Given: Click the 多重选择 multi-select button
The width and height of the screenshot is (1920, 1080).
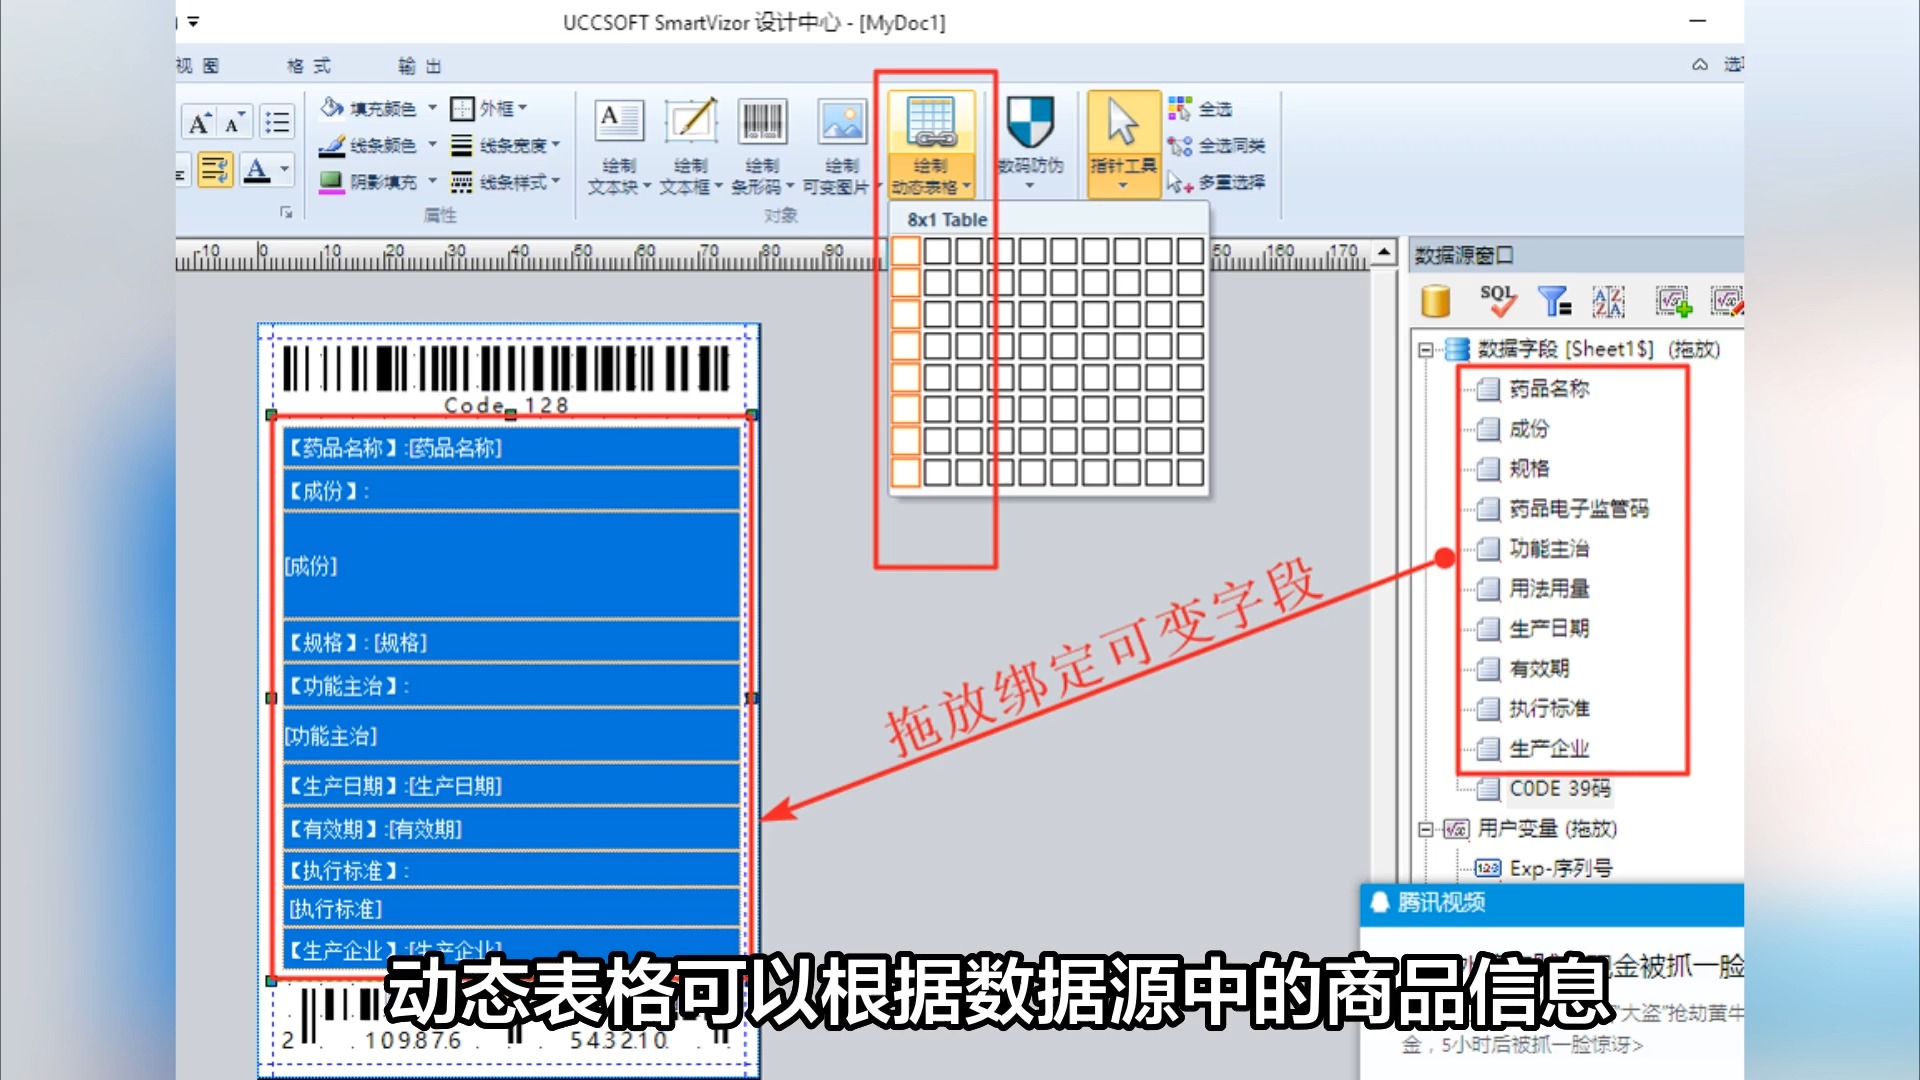Looking at the screenshot, I should point(1216,182).
